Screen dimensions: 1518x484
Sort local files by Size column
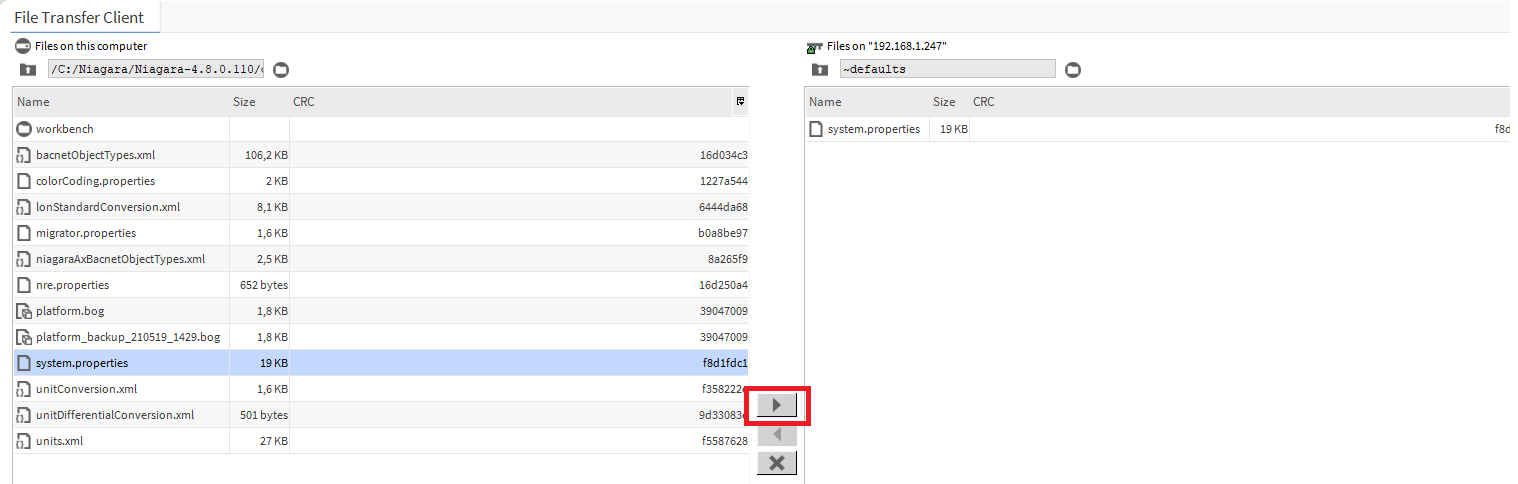258,102
